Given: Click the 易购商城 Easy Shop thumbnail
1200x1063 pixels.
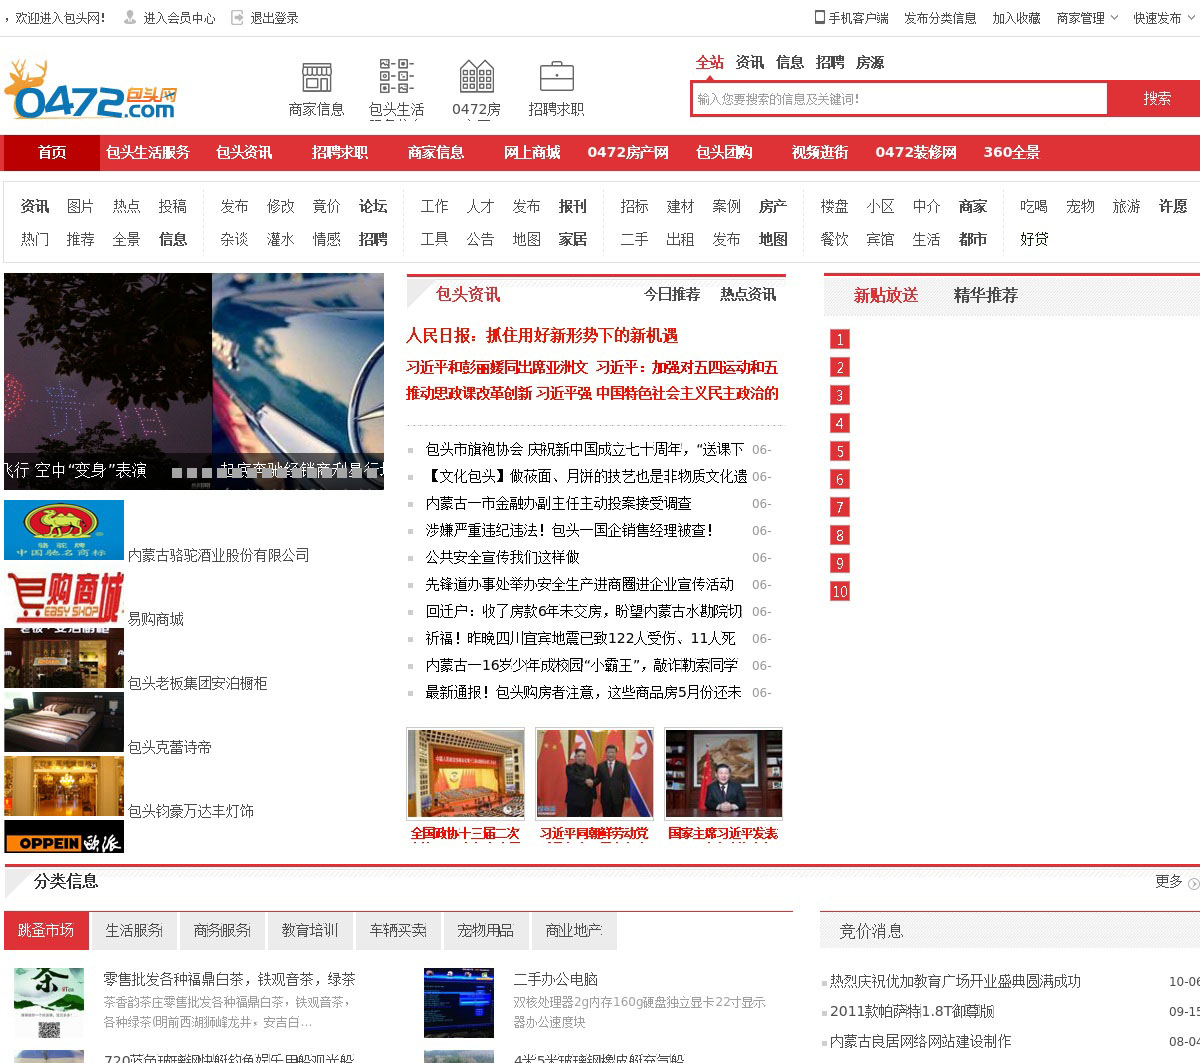Looking at the screenshot, I should pyautogui.click(x=64, y=597).
